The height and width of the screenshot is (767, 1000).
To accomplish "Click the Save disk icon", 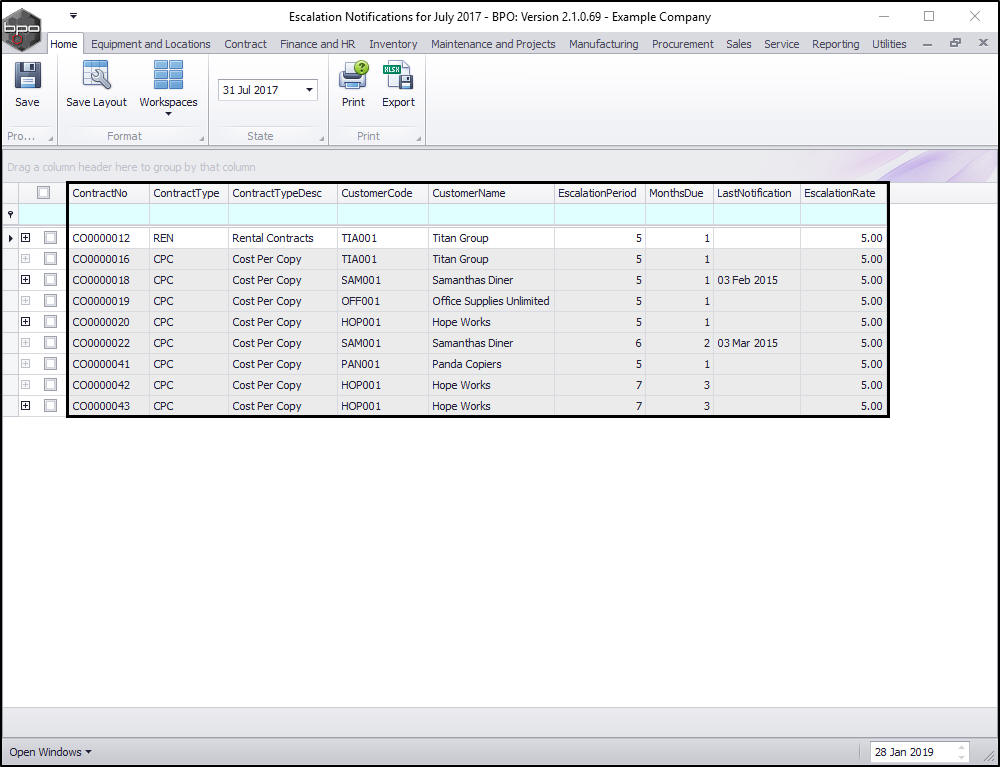I will 27,75.
